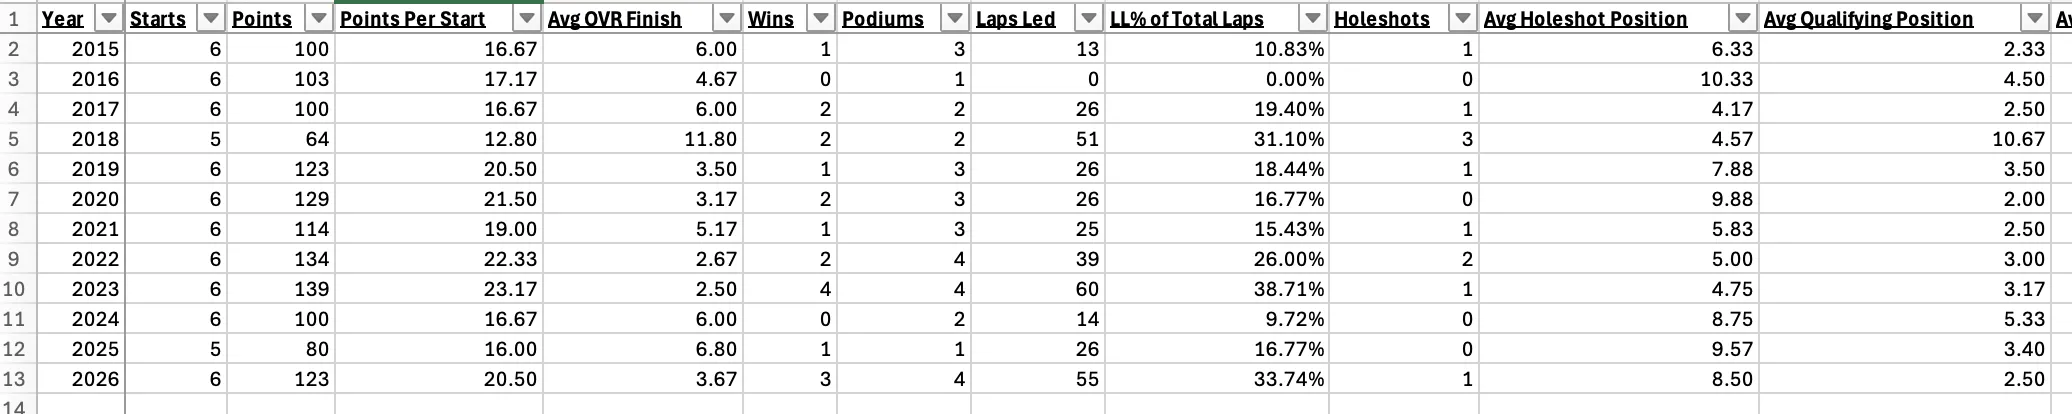Screen dimensions: 2072x414
Task: Select row 5 by its row header
Action: coord(14,139)
